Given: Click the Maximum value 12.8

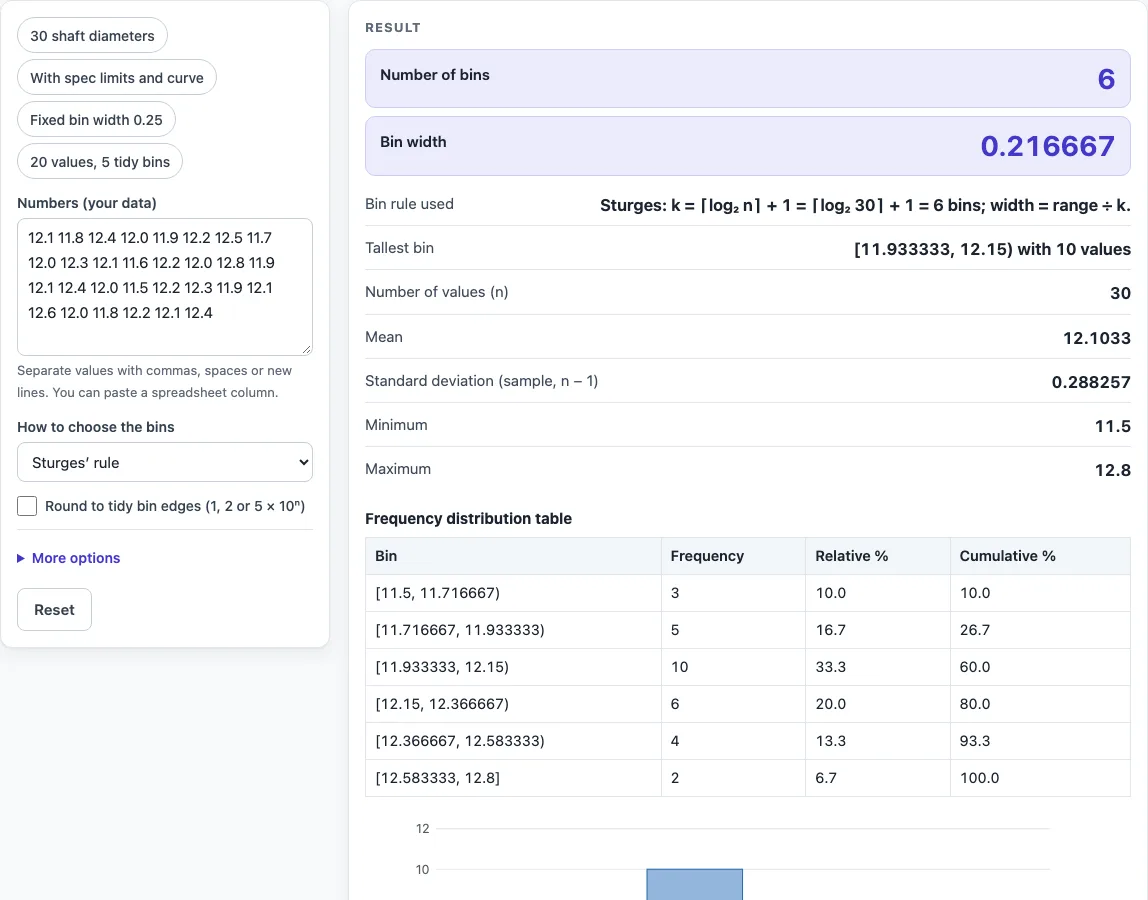Looking at the screenshot, I should click(1113, 469).
